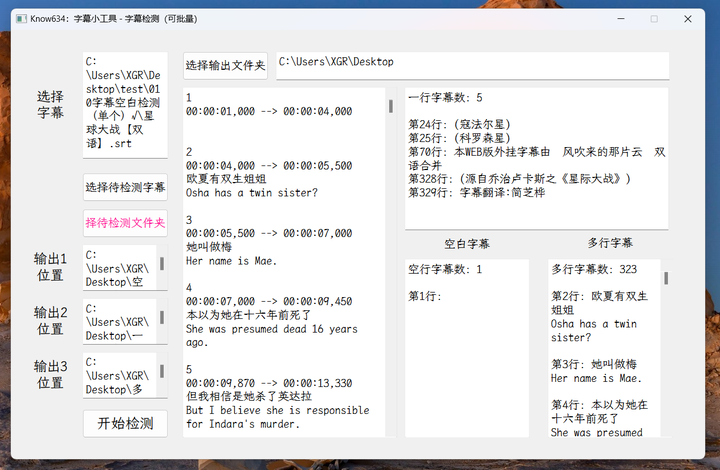Click the line She was presumed dead 16 years in preview

coord(271,329)
